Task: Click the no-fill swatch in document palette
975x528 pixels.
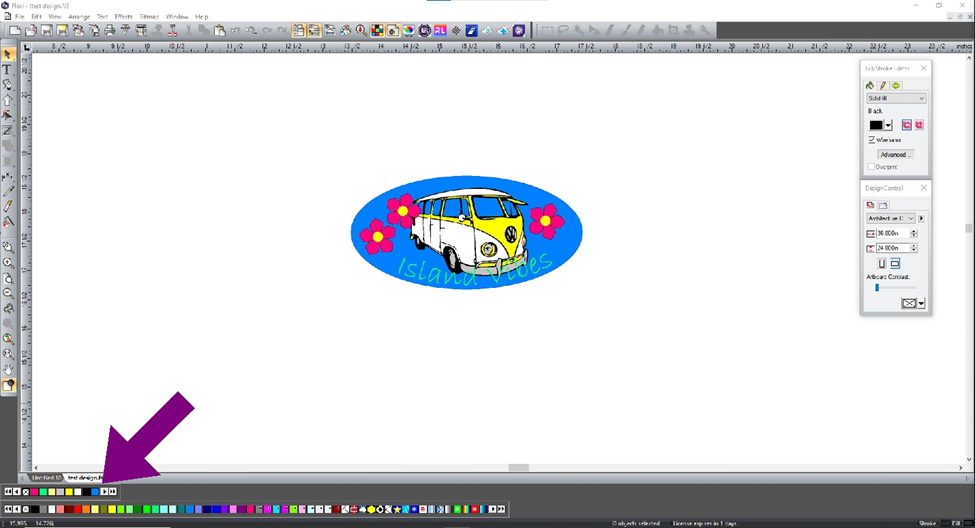Action: tap(25, 492)
